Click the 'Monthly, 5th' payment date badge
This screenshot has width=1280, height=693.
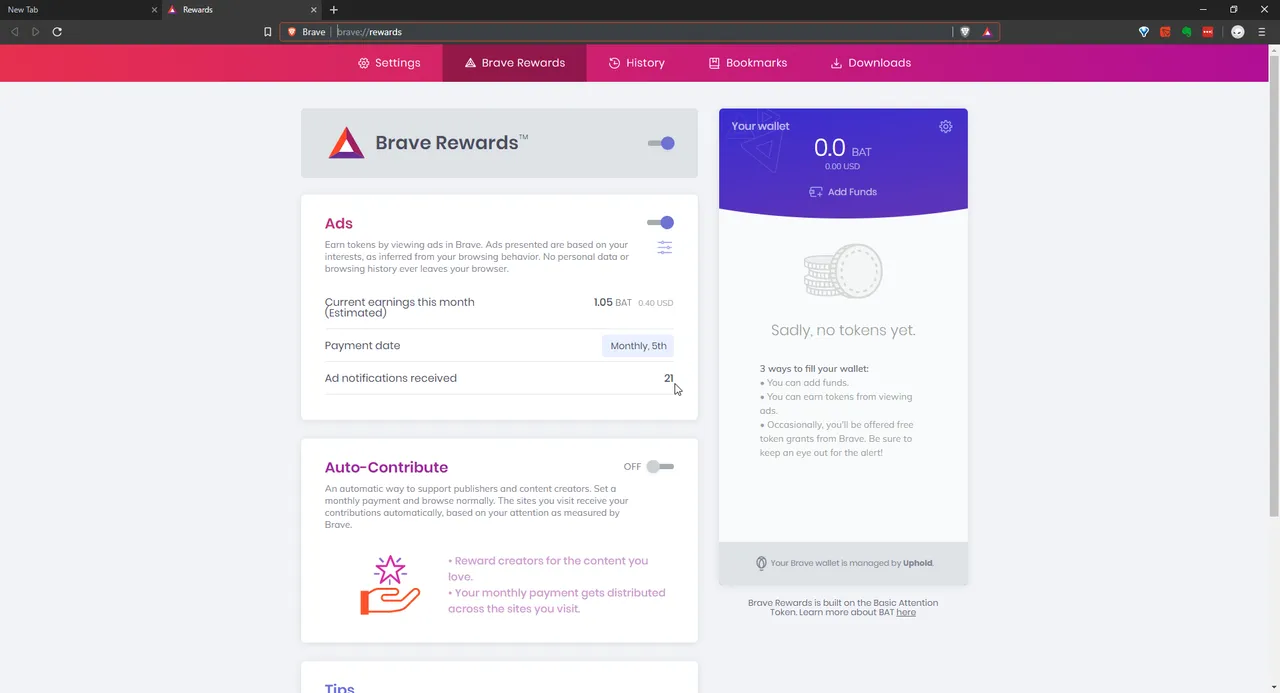pyautogui.click(x=638, y=346)
